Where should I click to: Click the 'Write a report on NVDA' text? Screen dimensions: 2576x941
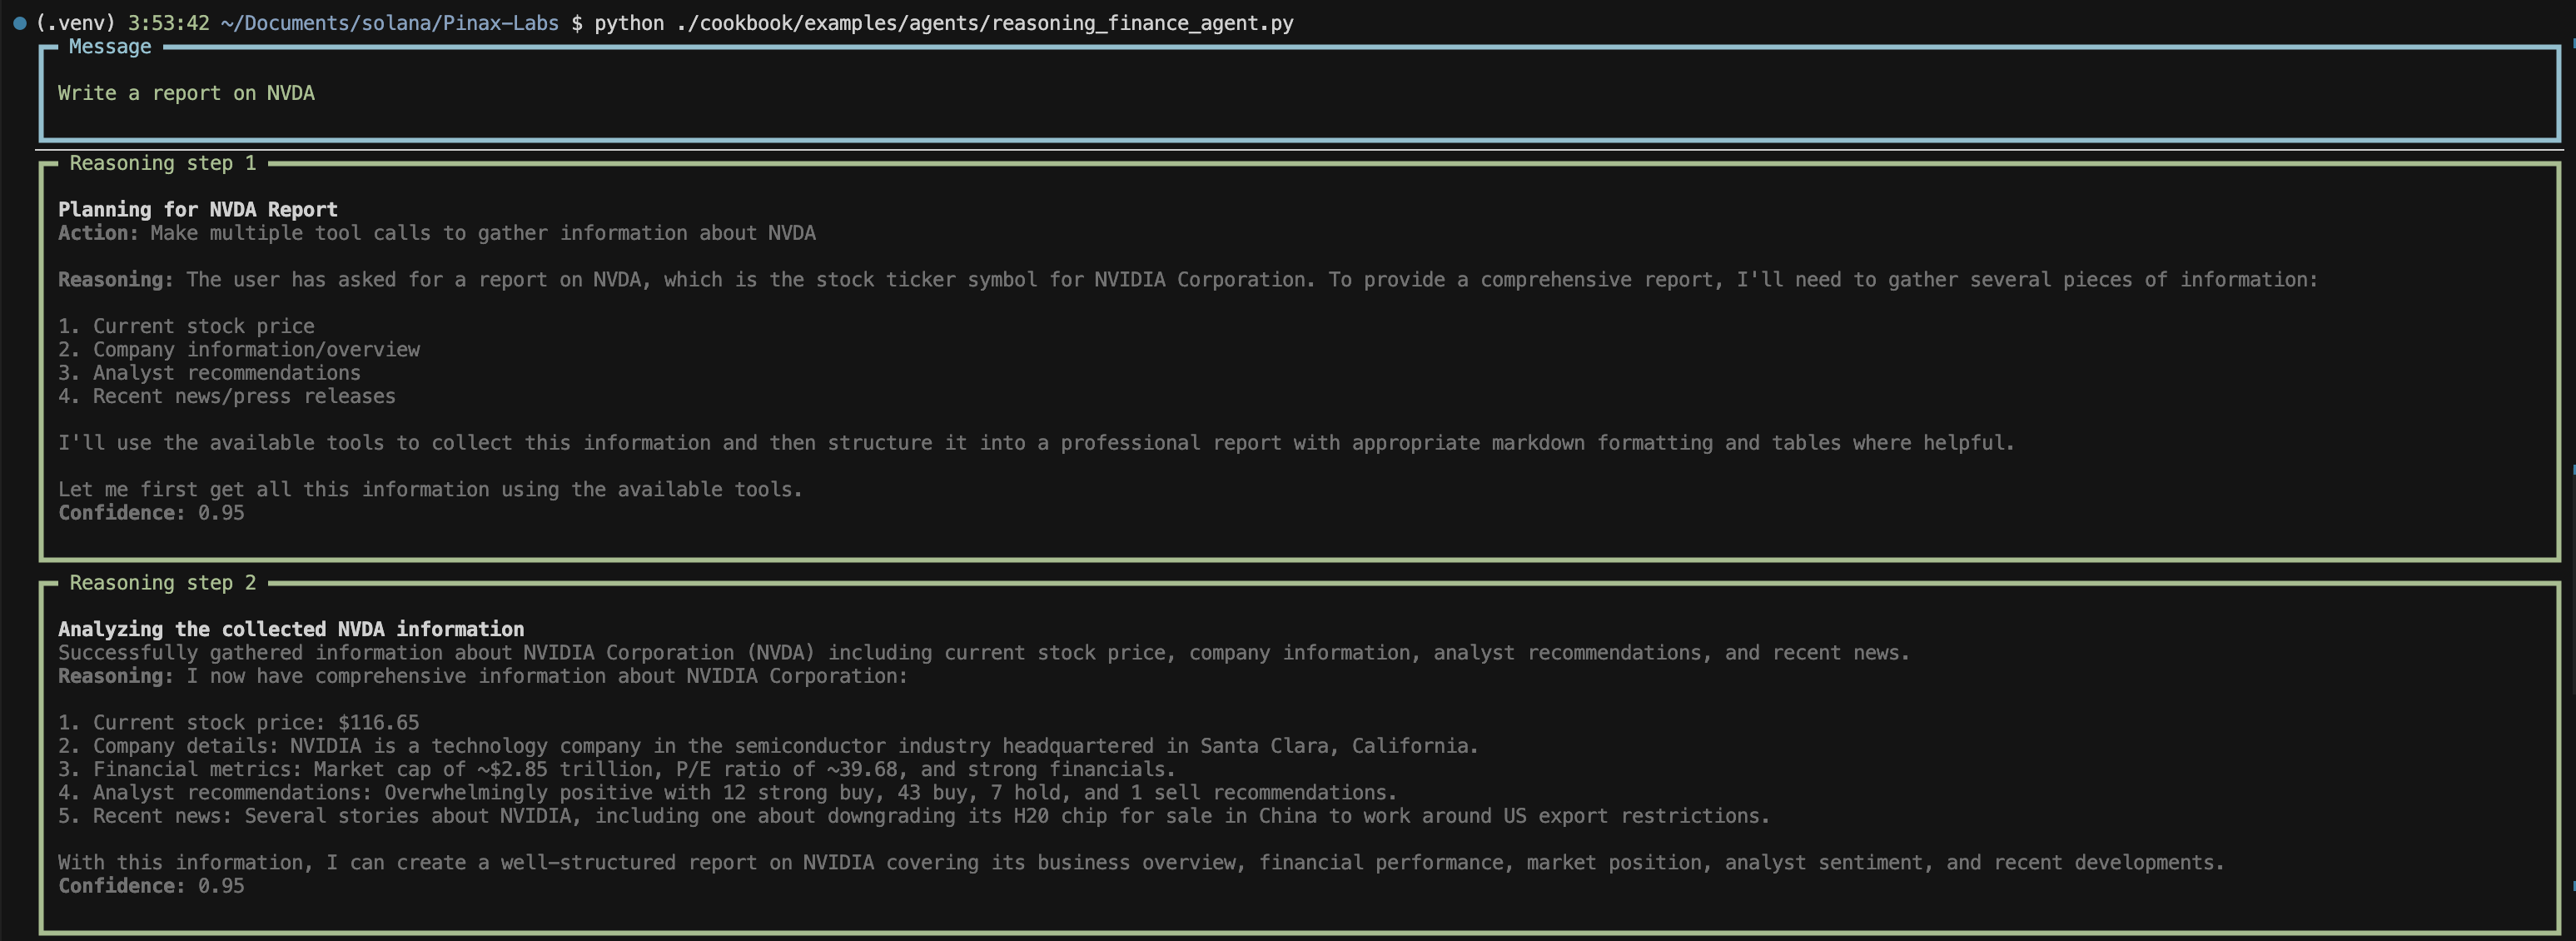[186, 93]
